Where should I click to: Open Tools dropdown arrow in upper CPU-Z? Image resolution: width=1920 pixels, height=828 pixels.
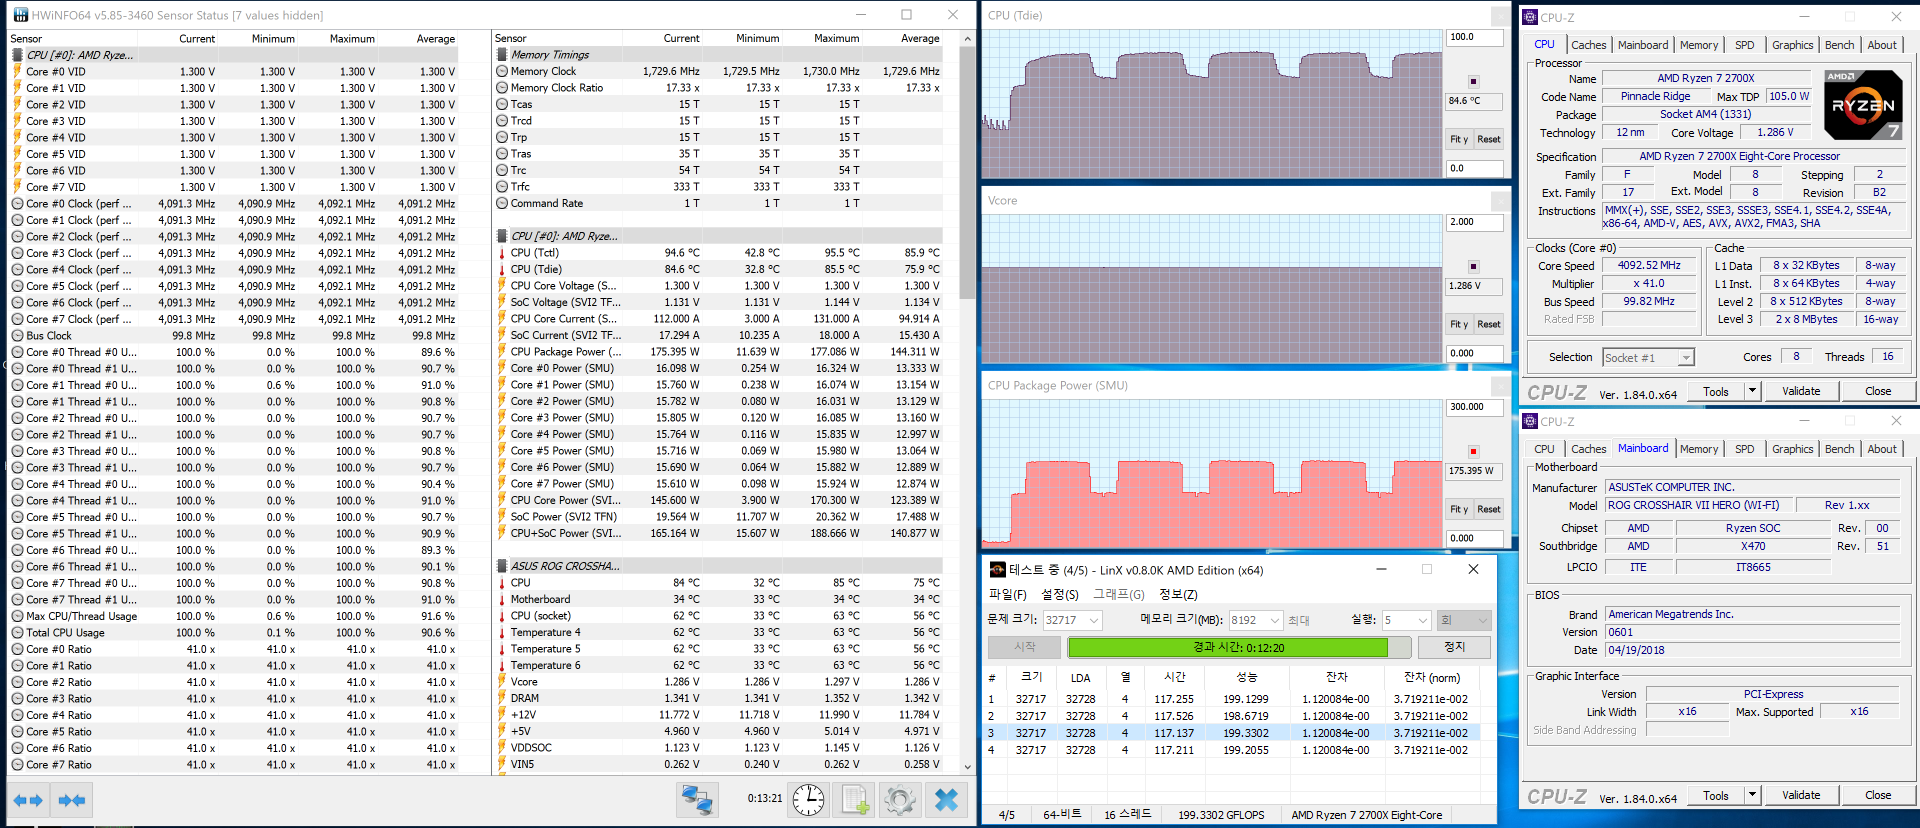pyautogui.click(x=1752, y=391)
